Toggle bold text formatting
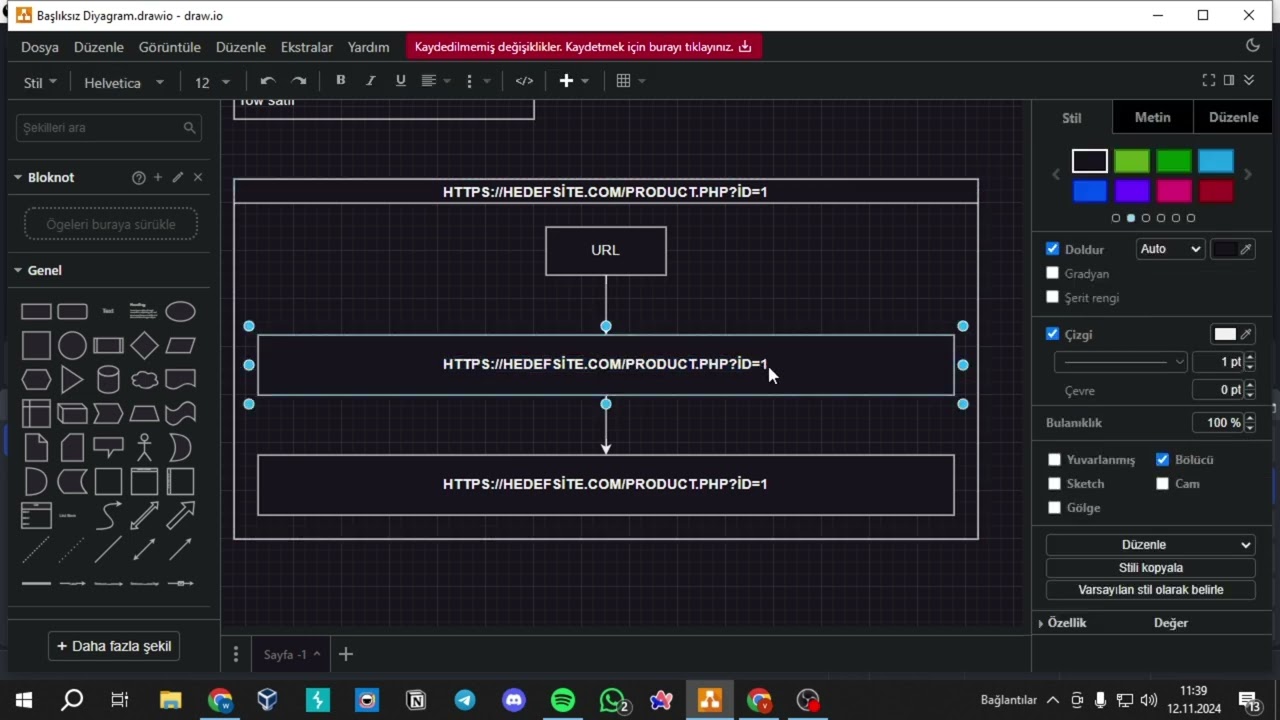Image resolution: width=1280 pixels, height=720 pixels. click(340, 81)
